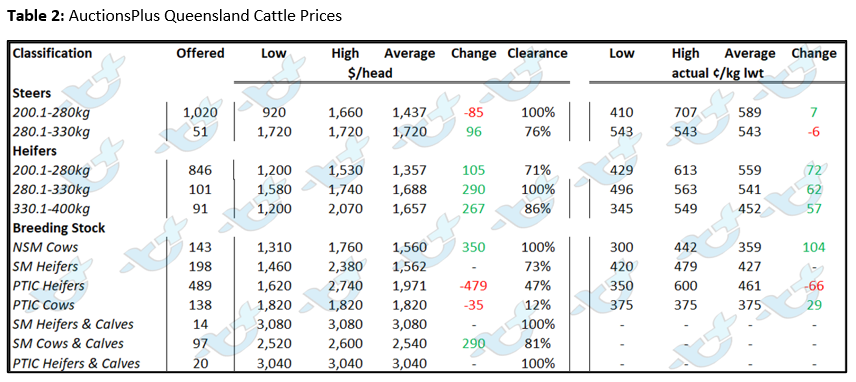Select the 3,080 average price cell
856x382 pixels.
coord(409,324)
